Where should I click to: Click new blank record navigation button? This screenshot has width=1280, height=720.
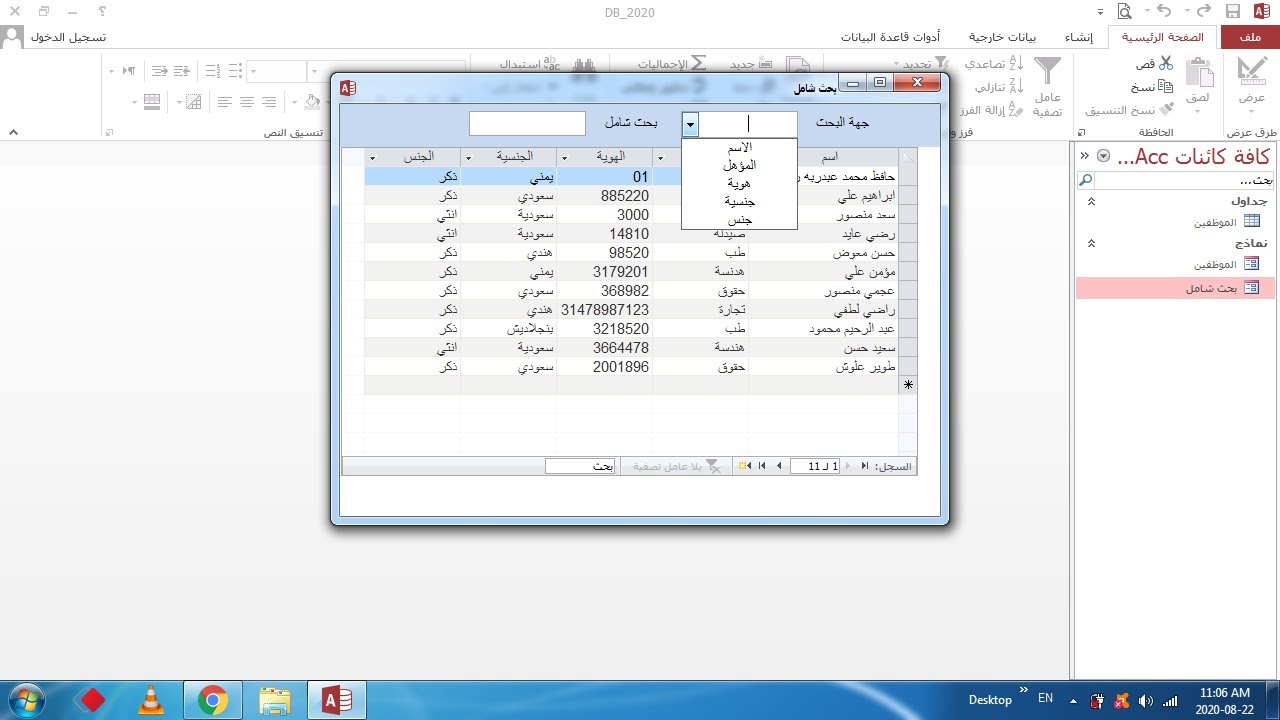745,466
